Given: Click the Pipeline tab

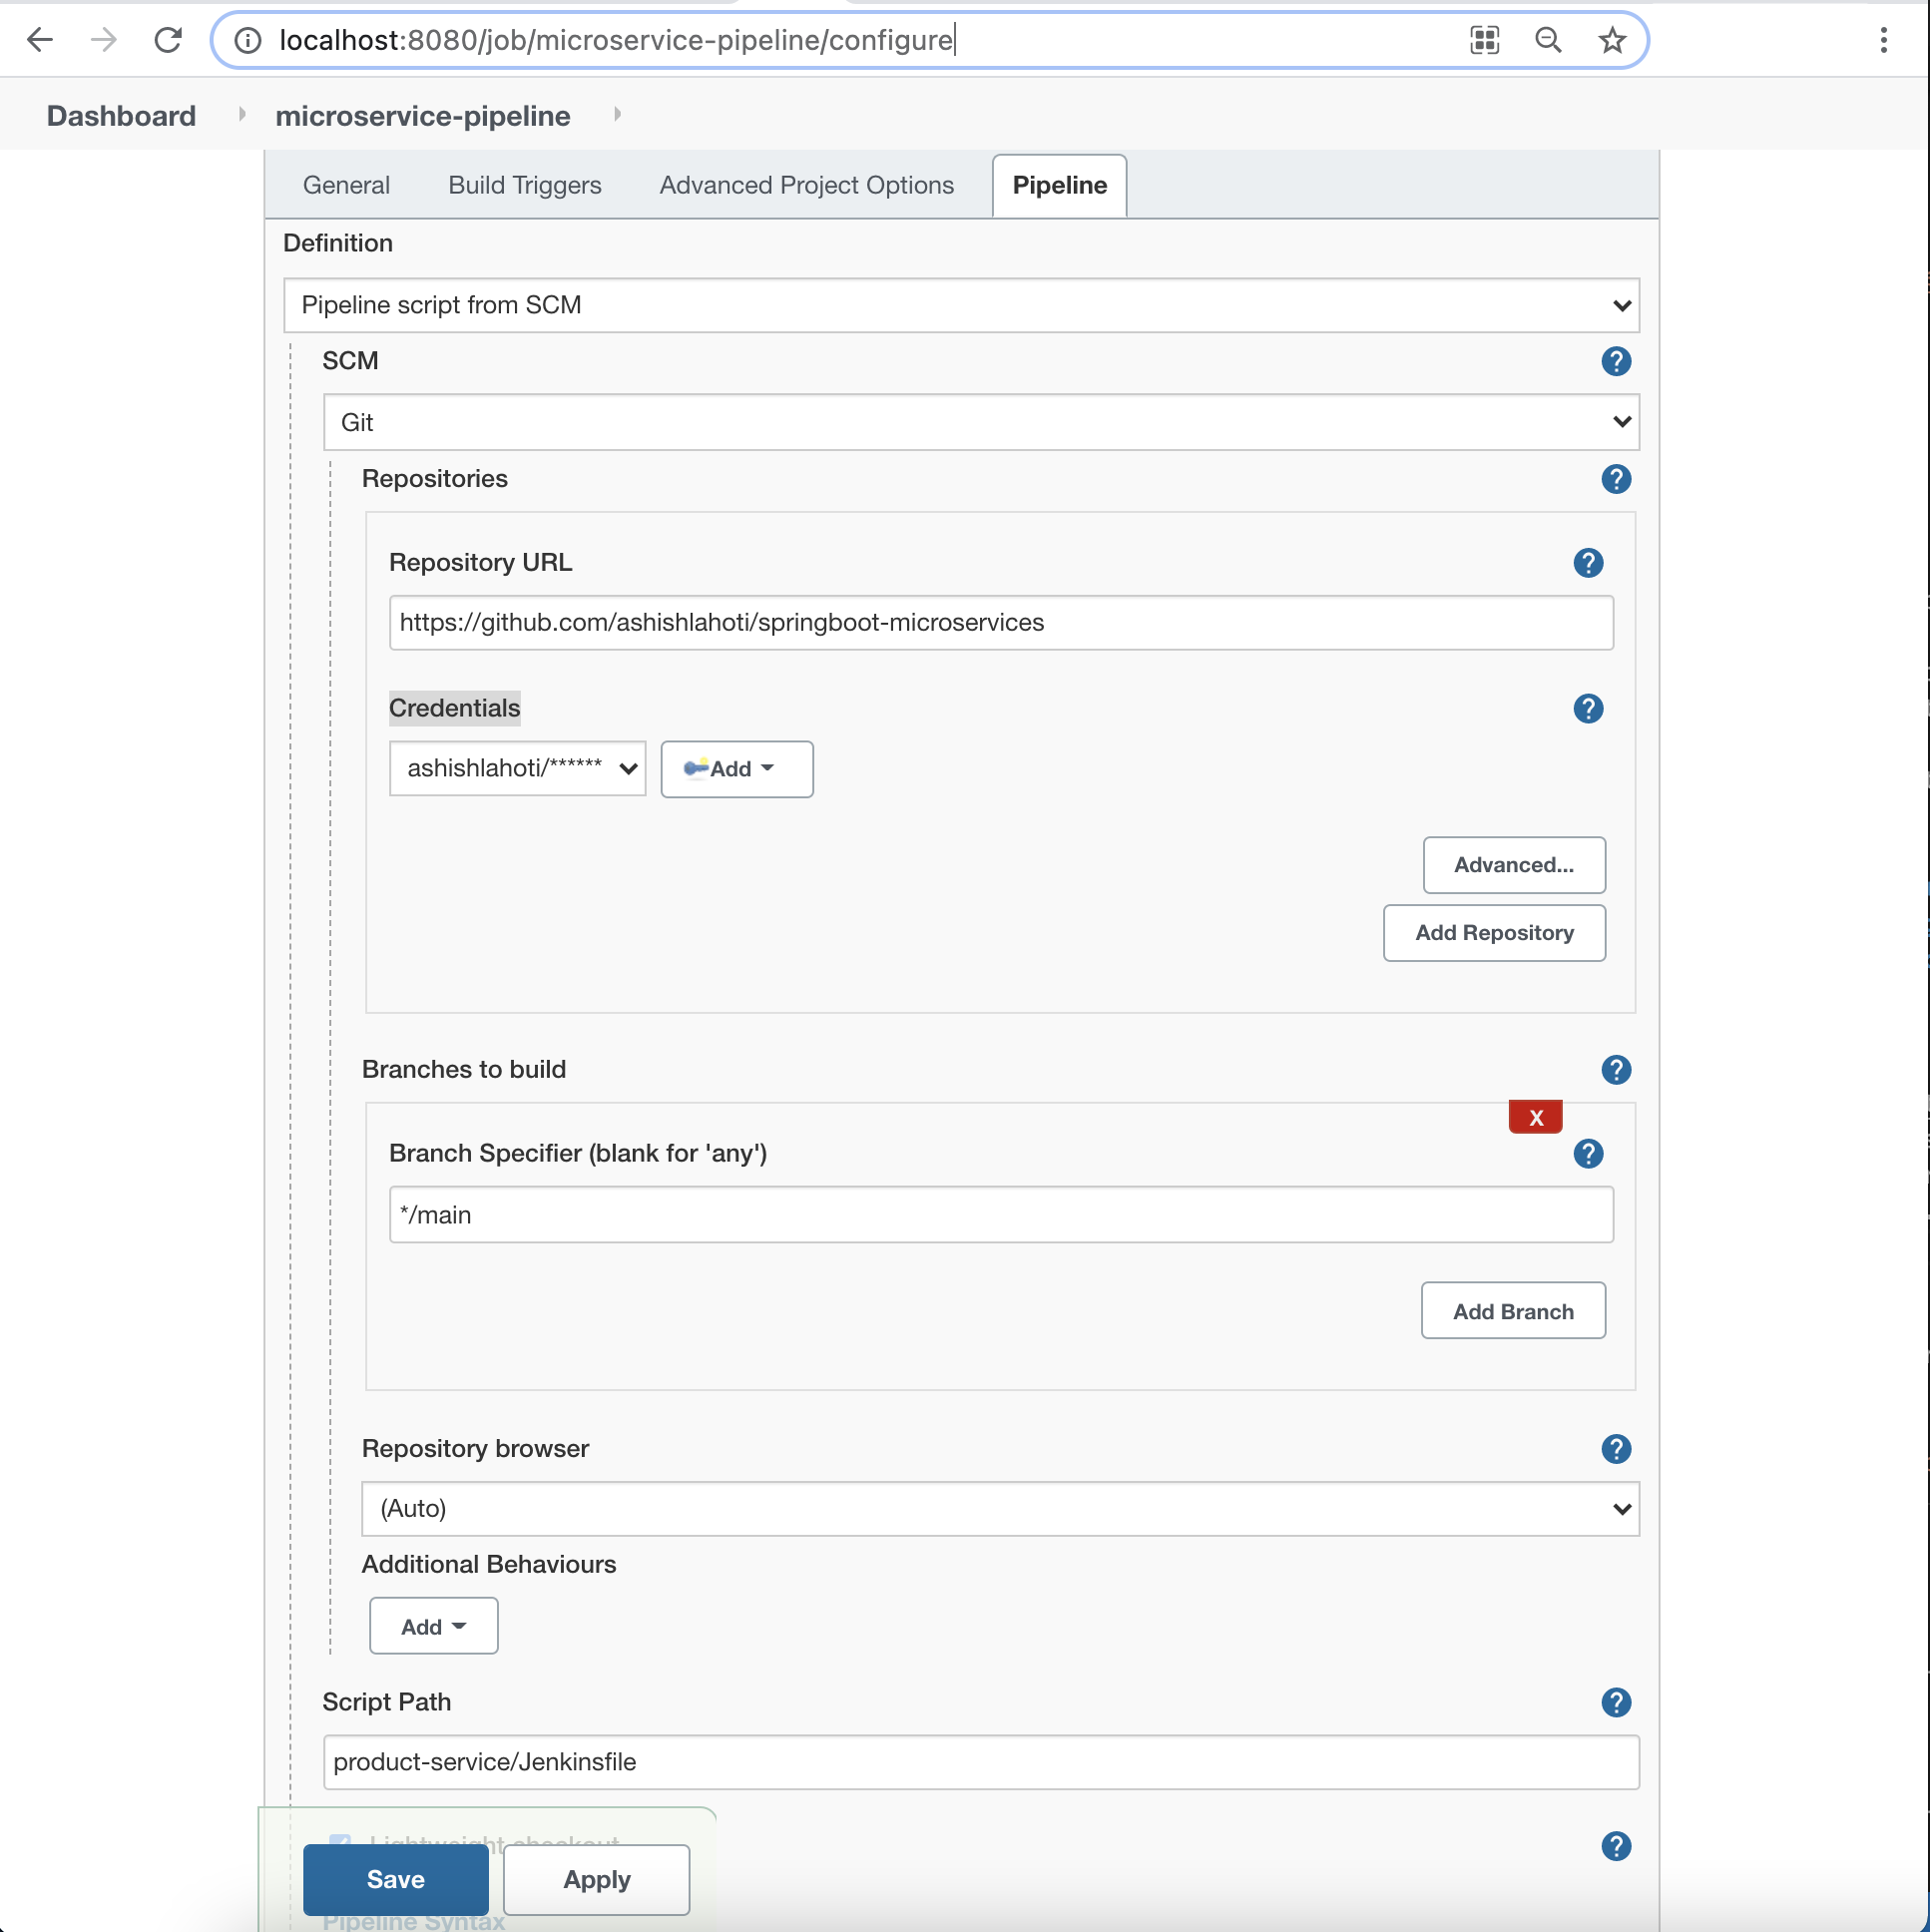Looking at the screenshot, I should [x=1061, y=184].
